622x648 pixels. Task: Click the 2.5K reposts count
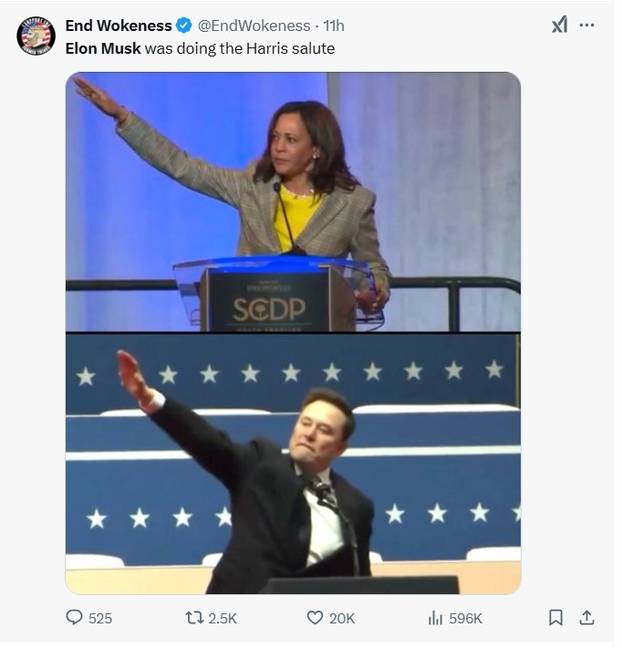(x=222, y=619)
